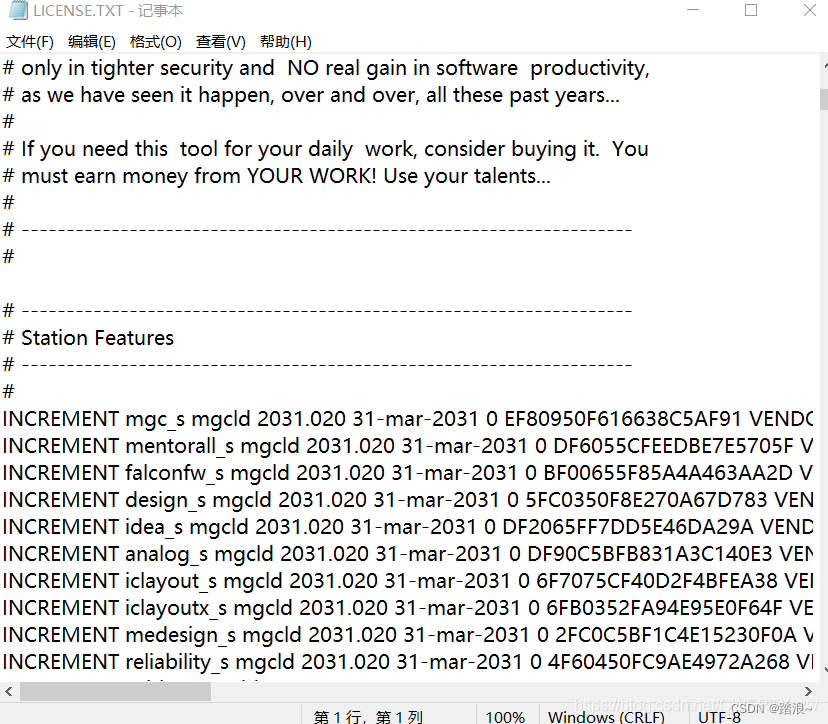This screenshot has height=724, width=828.
Task: Click the UTF-8 encoding status entry
Action: point(719,717)
